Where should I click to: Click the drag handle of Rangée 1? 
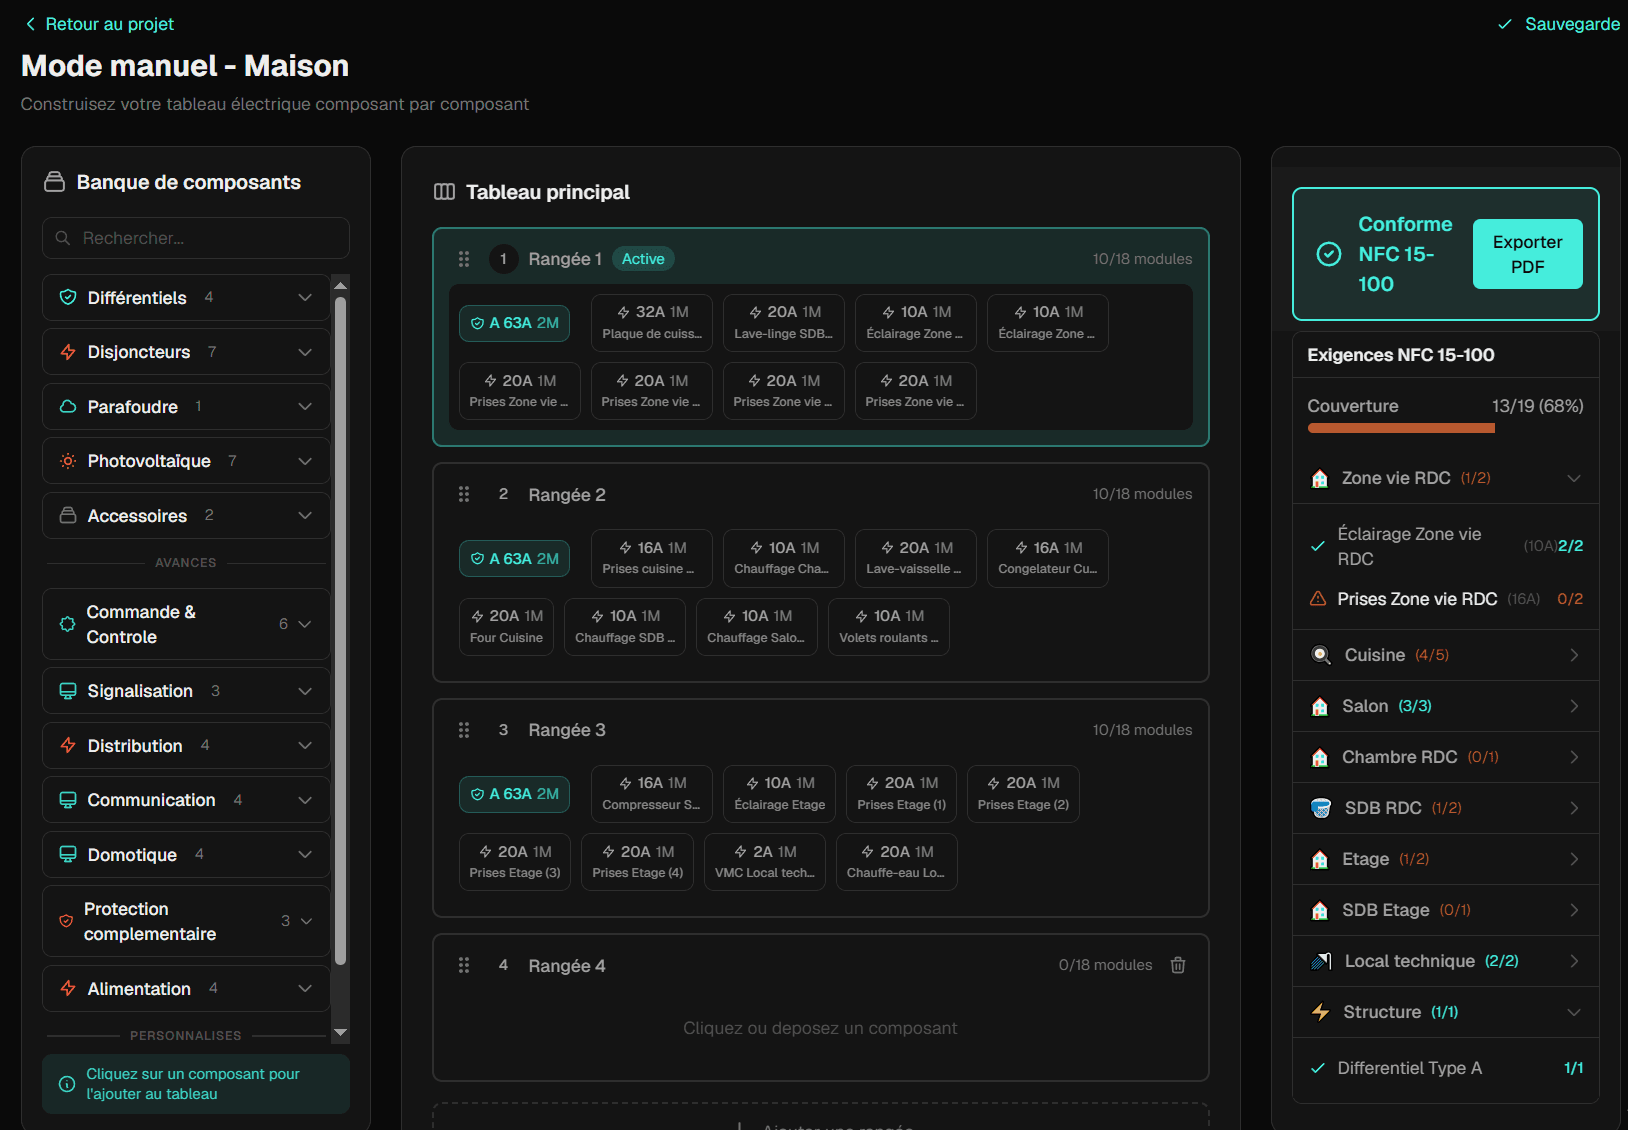coord(464,258)
